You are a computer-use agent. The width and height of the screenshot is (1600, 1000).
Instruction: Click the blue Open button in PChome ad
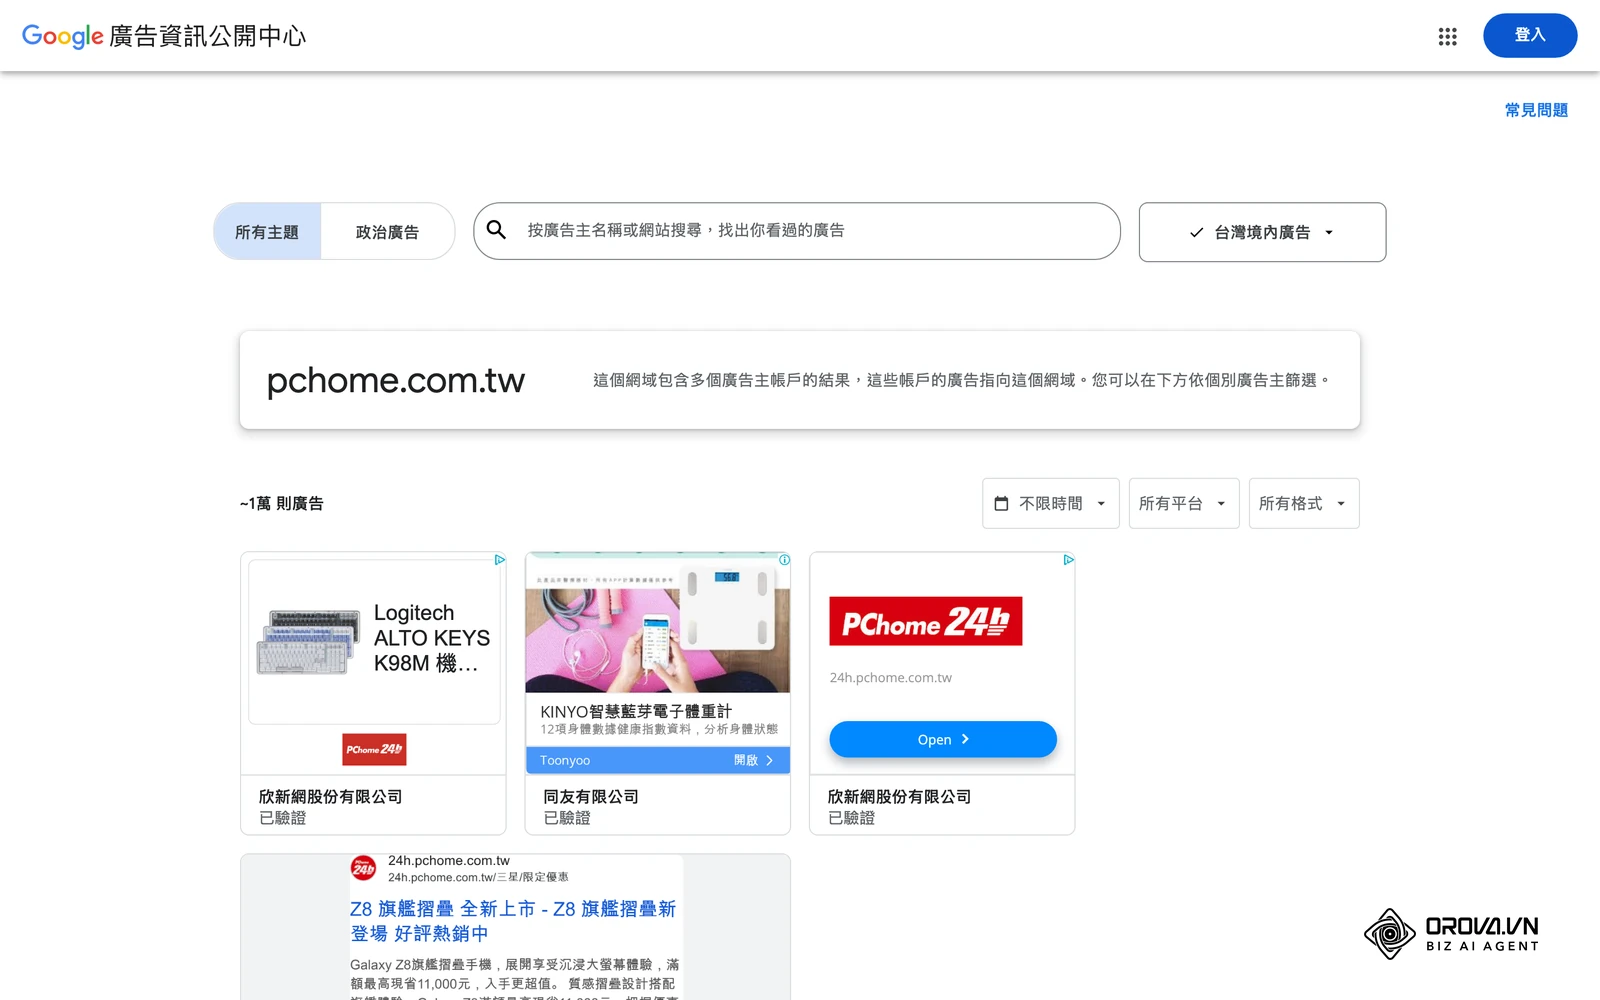point(943,739)
